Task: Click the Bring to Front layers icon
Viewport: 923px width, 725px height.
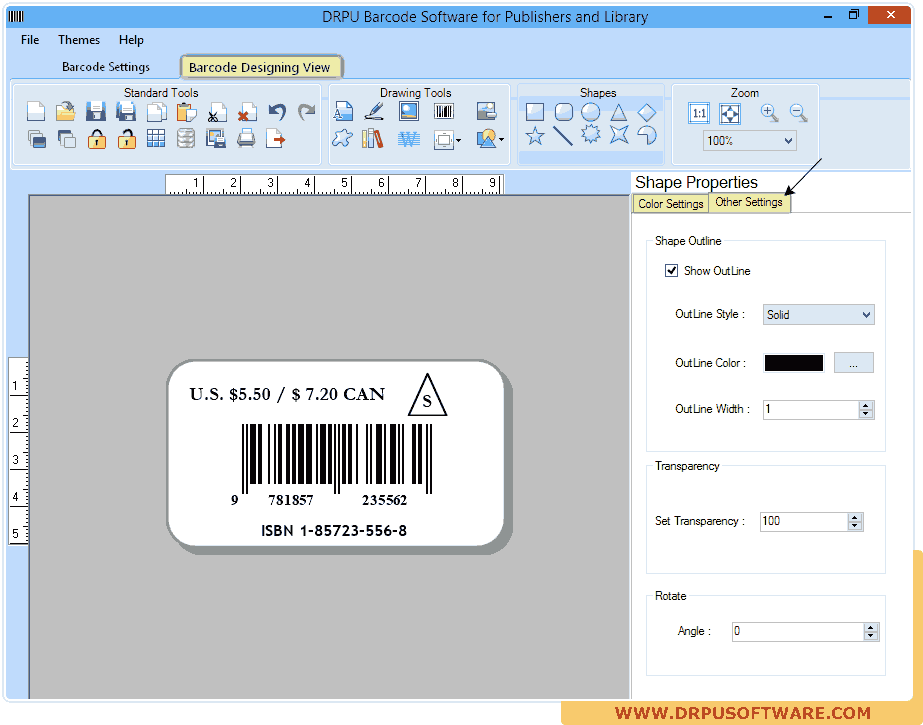Action: tap(36, 139)
